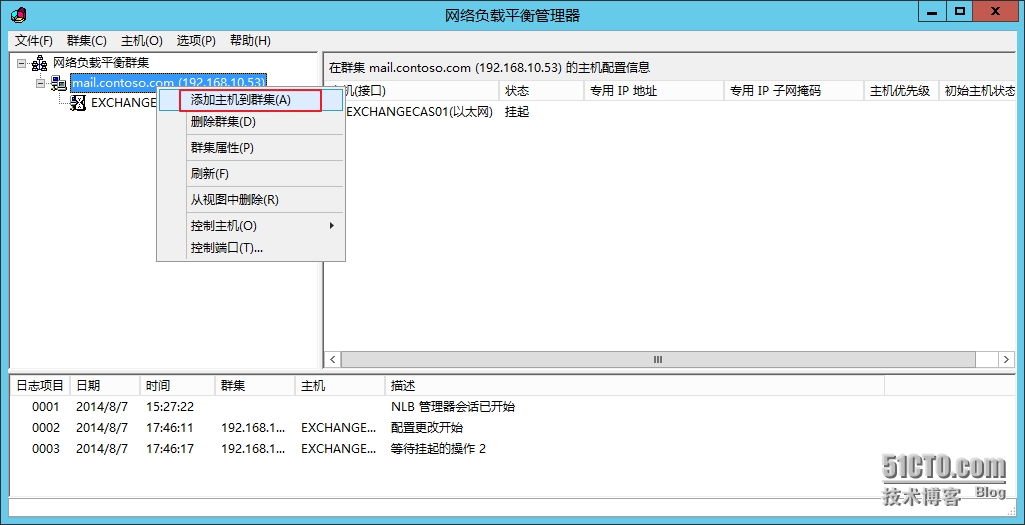
Task: Open the 主机(O) menu
Action: tap(141, 41)
